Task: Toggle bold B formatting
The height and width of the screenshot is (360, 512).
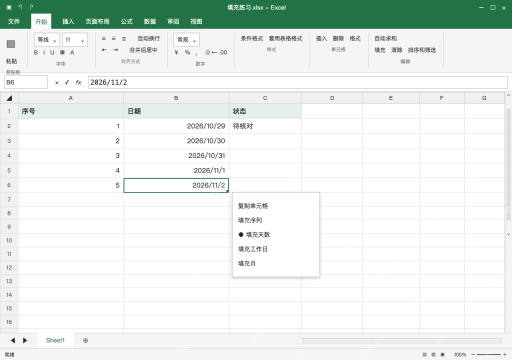Action: coord(36,52)
